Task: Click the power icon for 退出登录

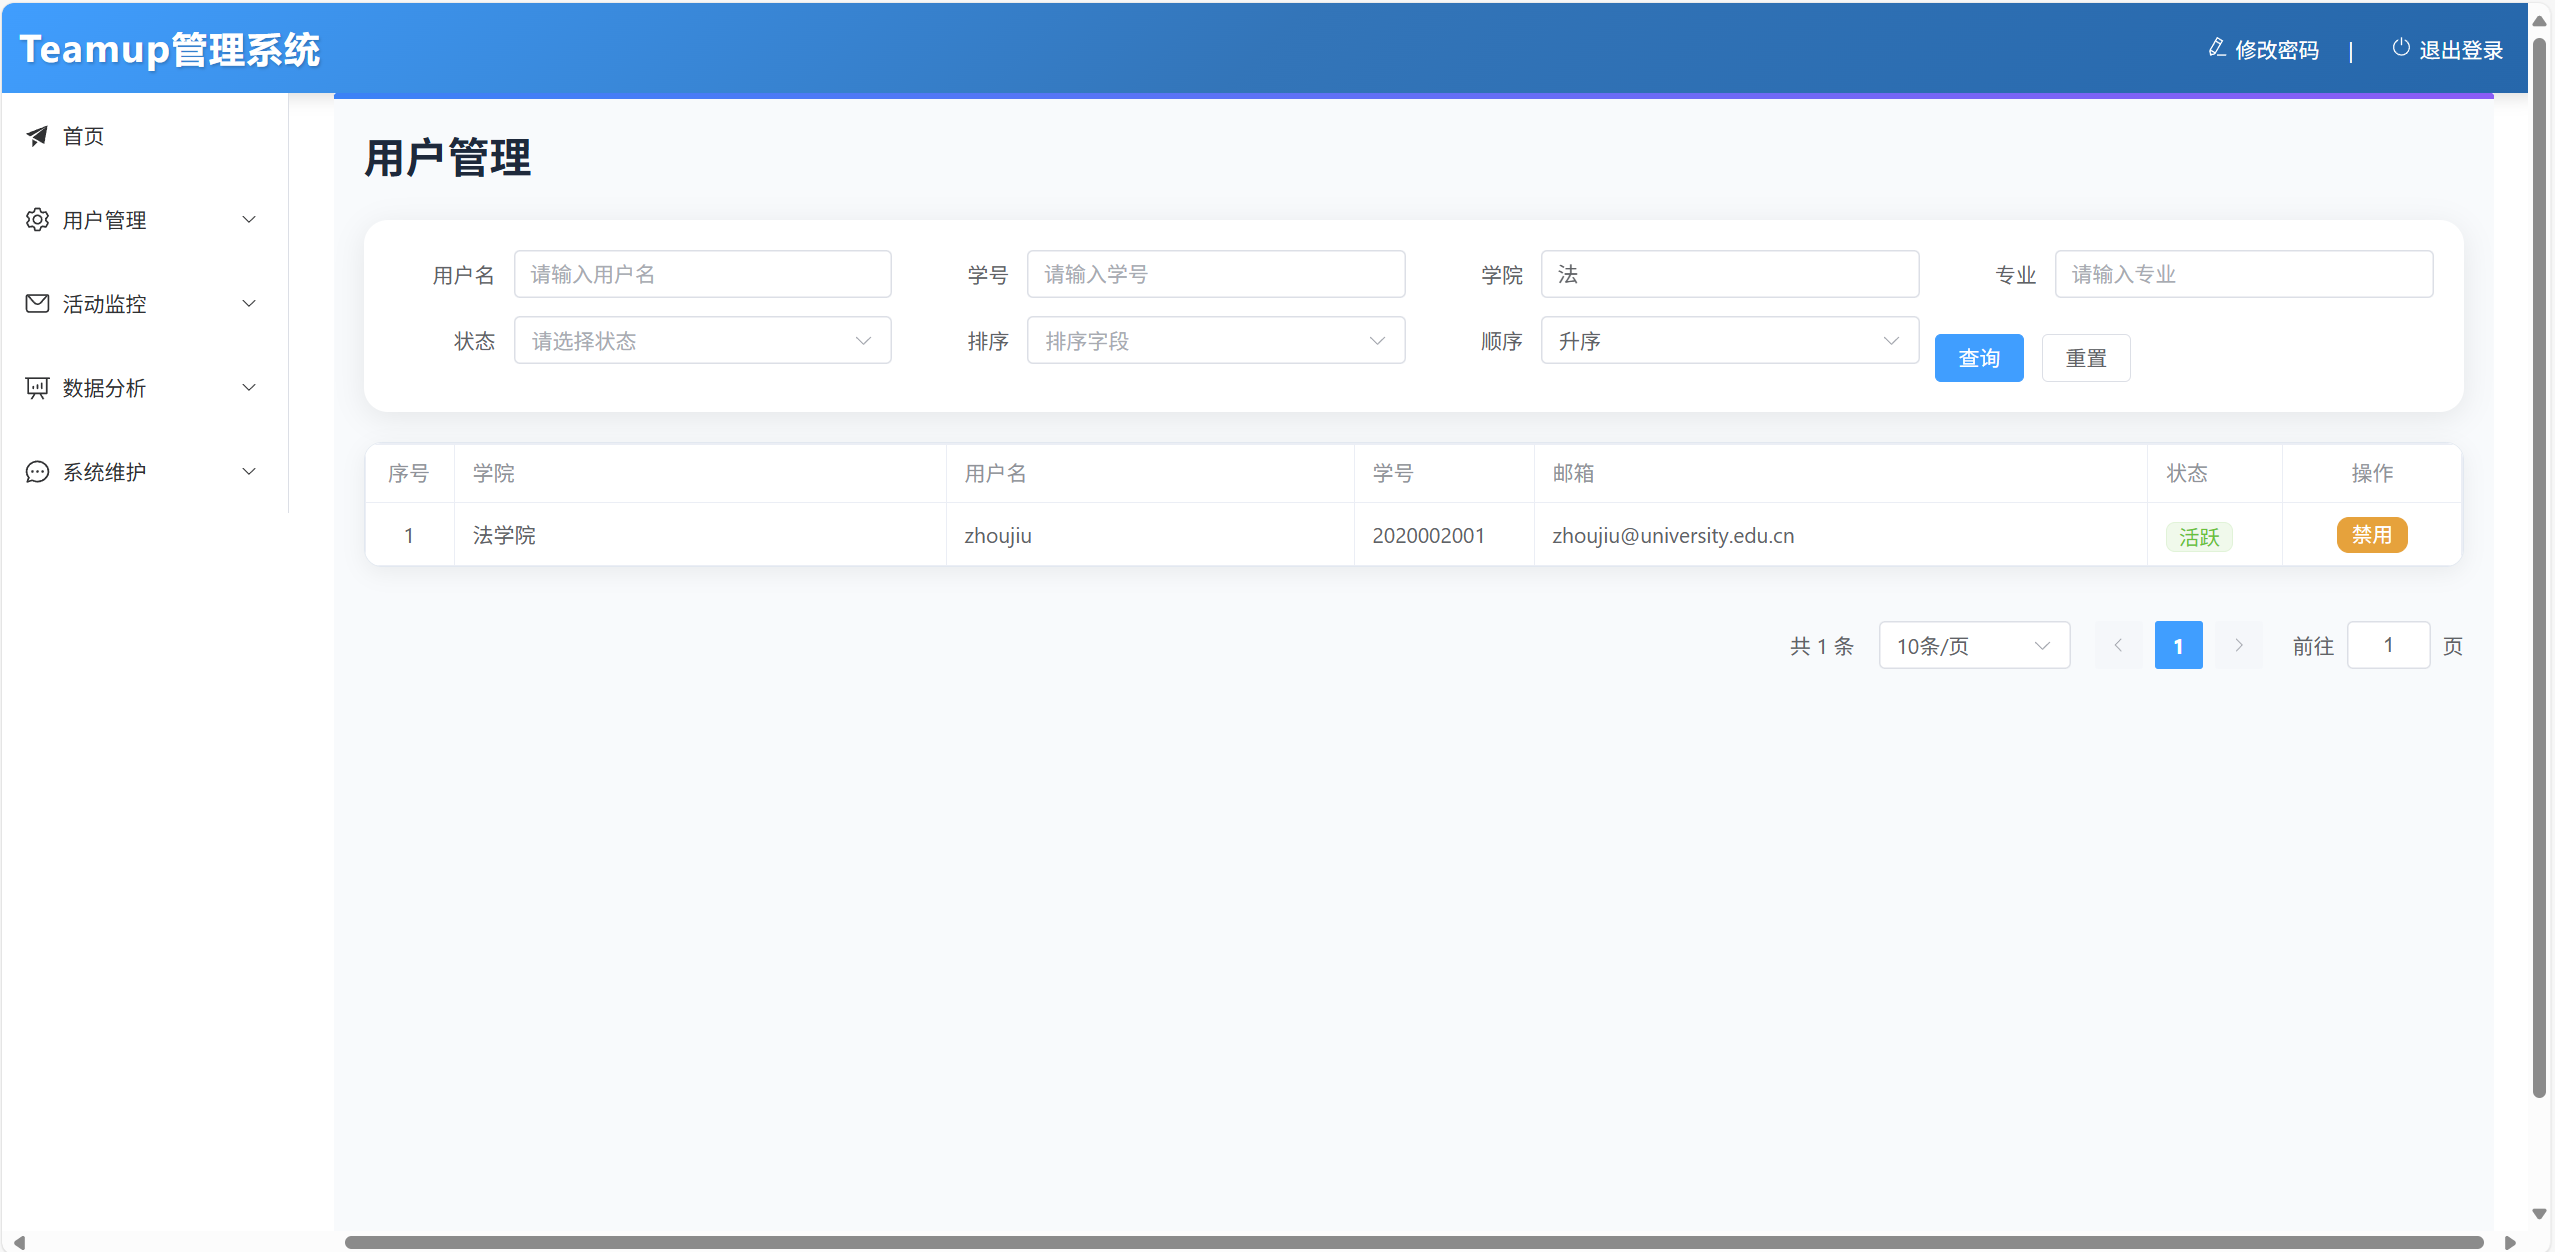Action: pos(2400,48)
